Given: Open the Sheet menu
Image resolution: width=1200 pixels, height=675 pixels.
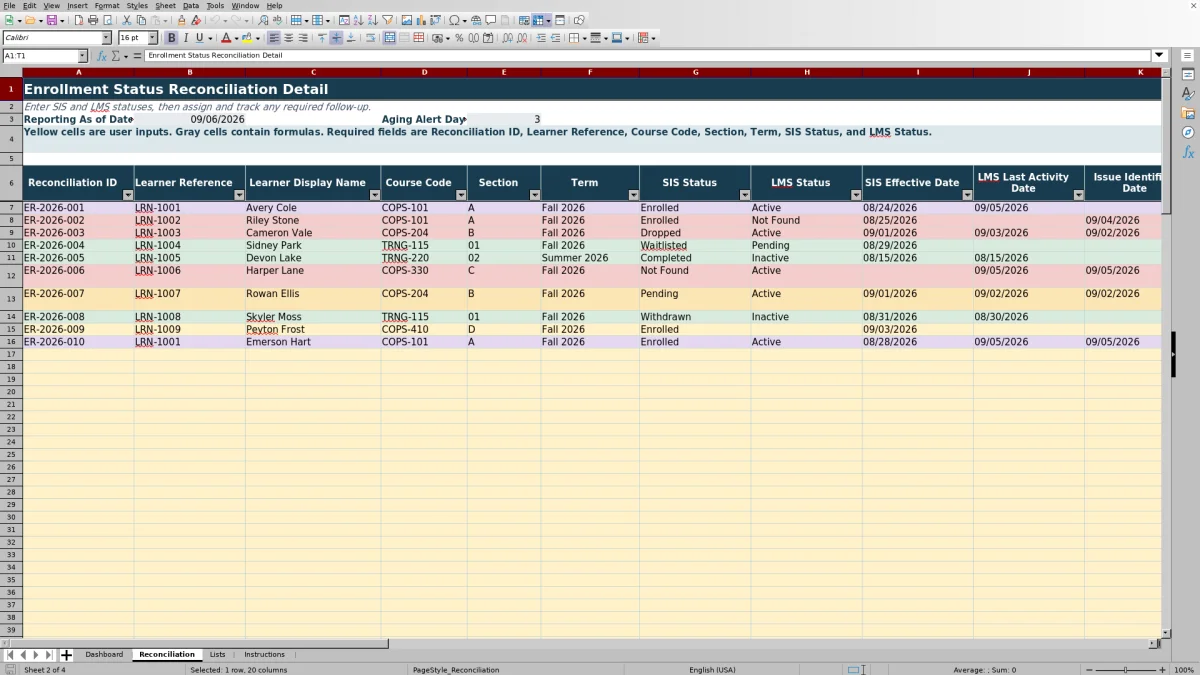Looking at the screenshot, I should pyautogui.click(x=165, y=5).
